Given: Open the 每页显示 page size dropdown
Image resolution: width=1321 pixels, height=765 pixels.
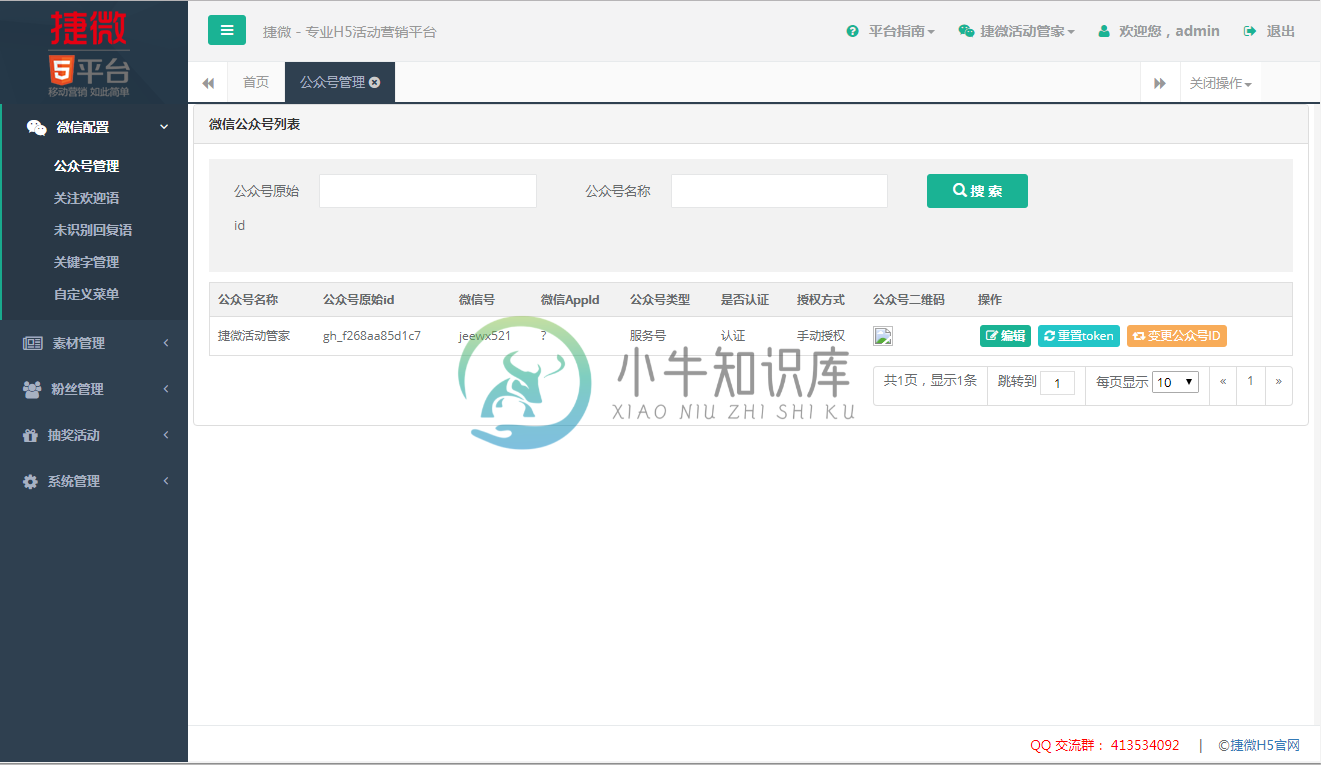Looking at the screenshot, I should click(x=1175, y=382).
